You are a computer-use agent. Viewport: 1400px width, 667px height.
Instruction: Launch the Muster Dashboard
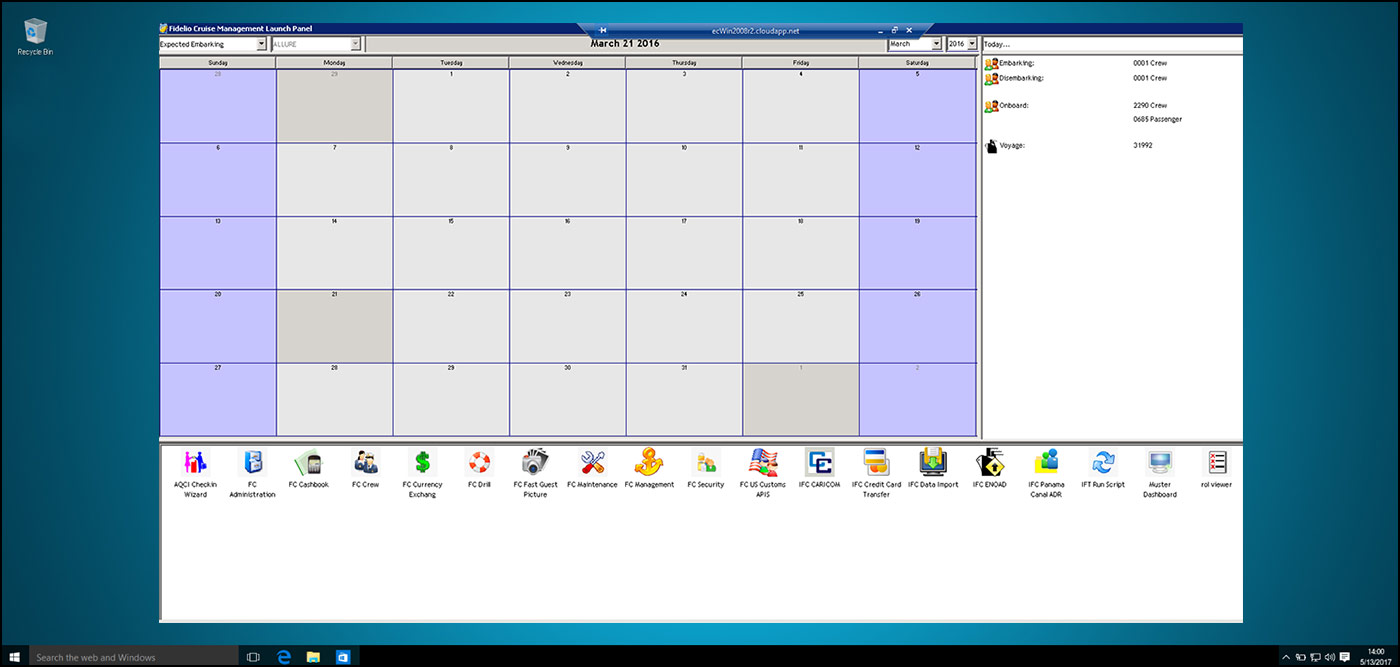point(1160,473)
